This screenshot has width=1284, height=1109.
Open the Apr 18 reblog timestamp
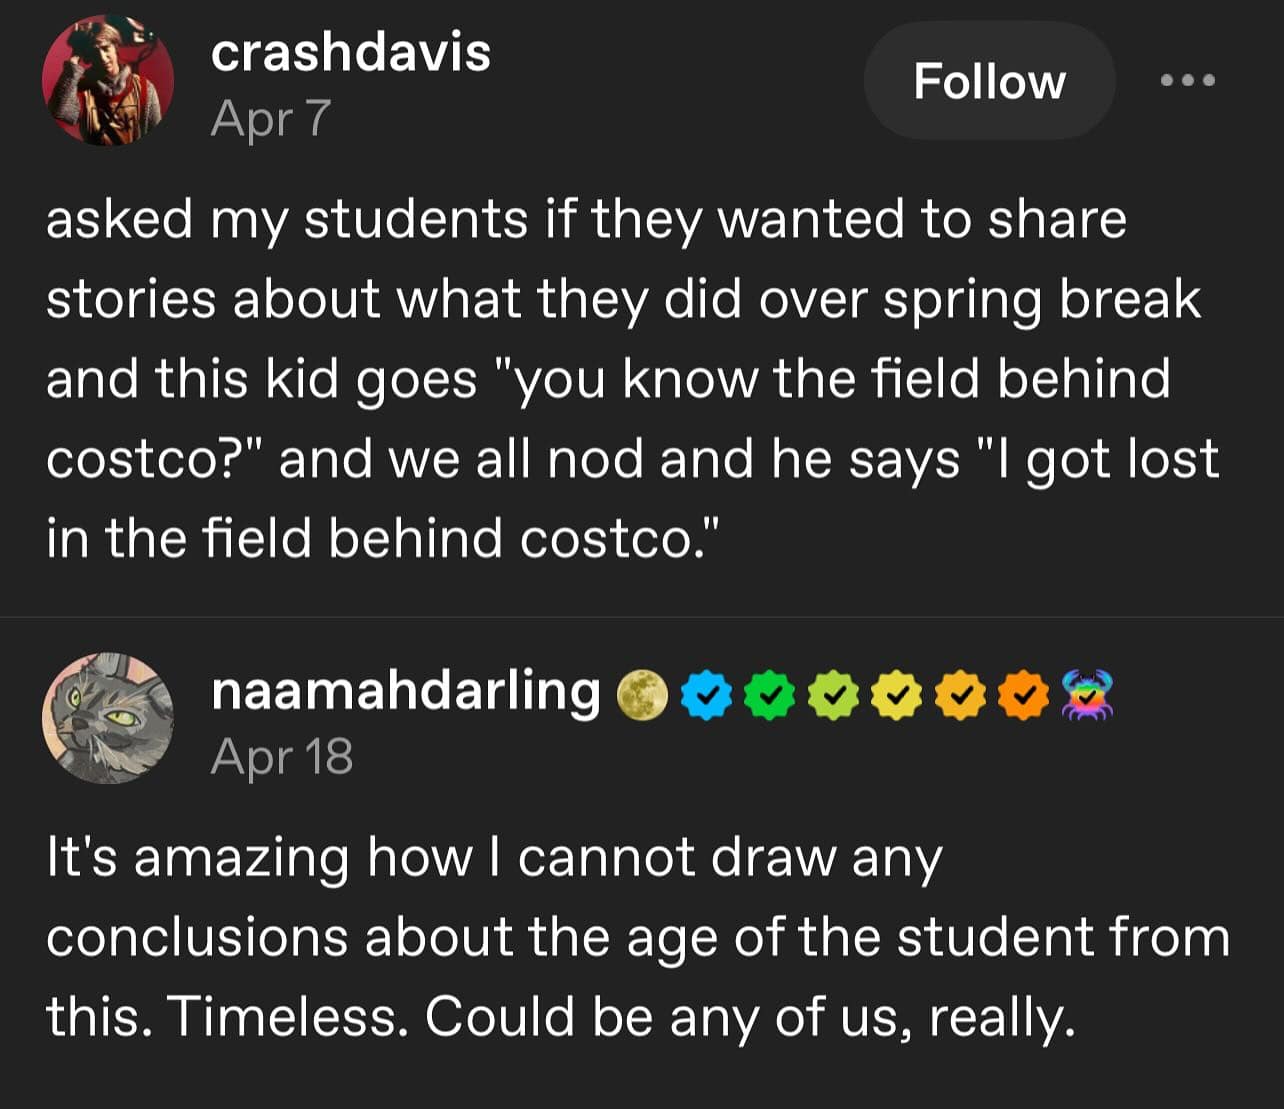pyautogui.click(x=283, y=757)
